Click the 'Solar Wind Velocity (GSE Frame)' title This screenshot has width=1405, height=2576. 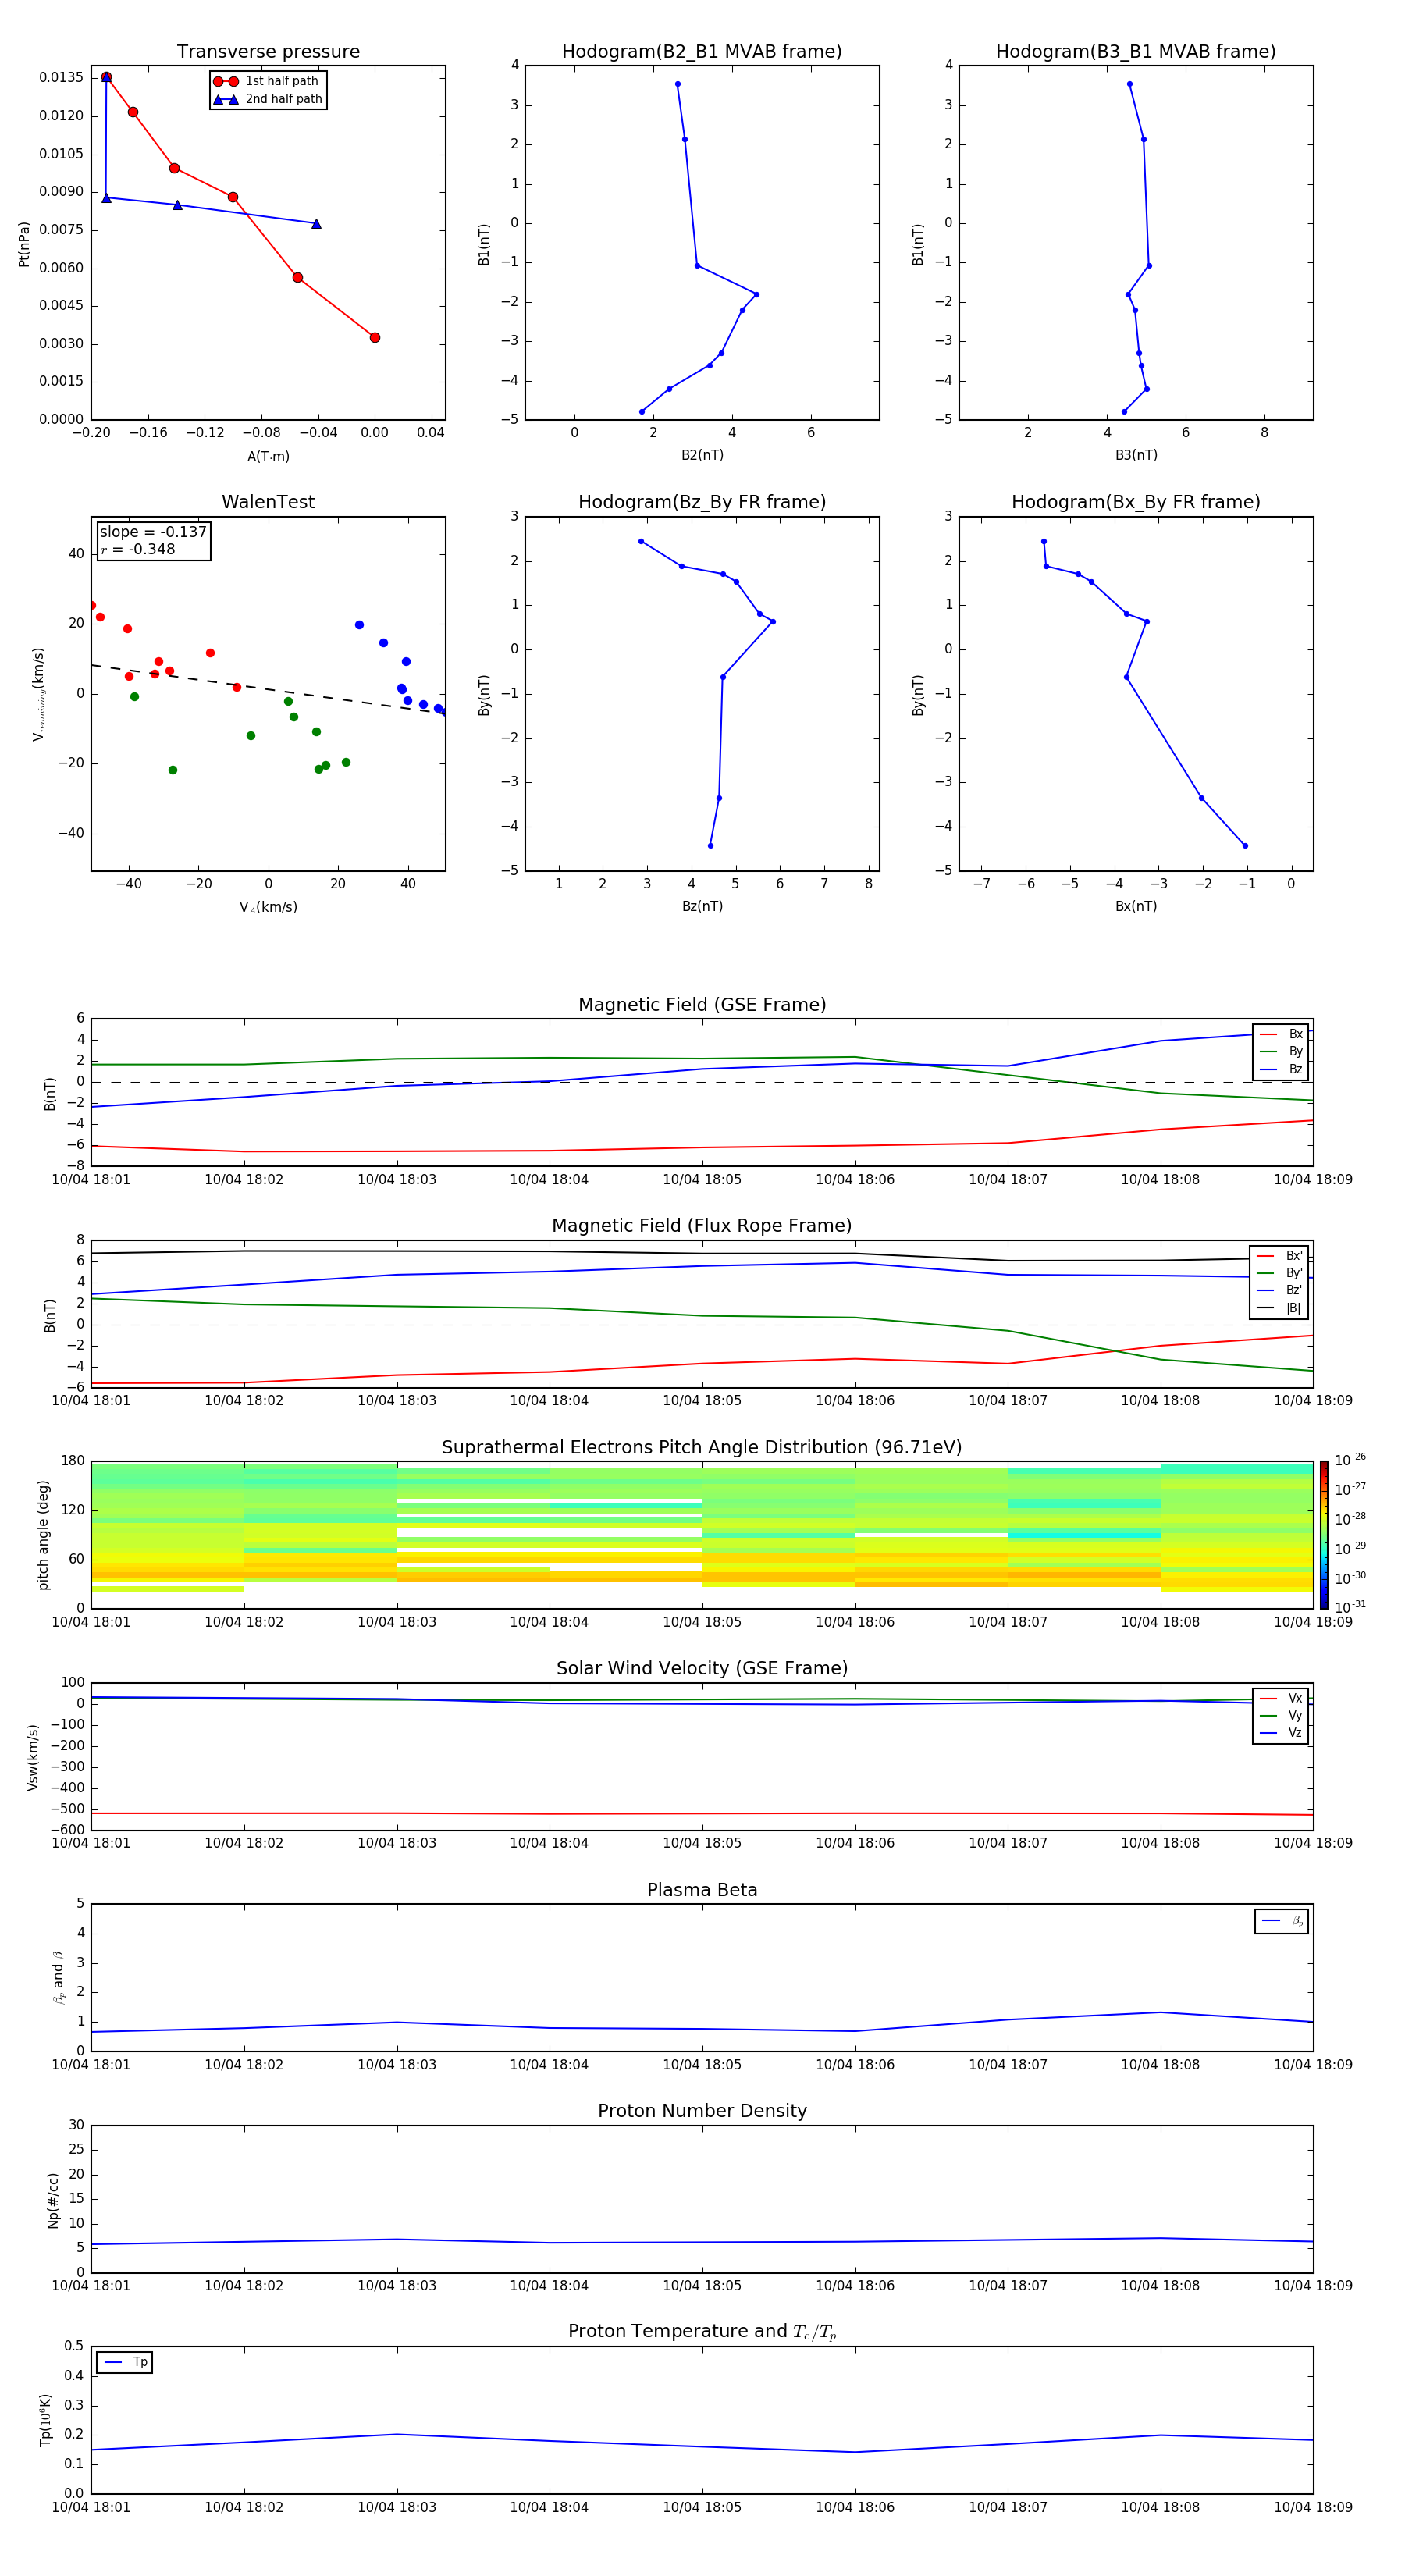[x=702, y=1668]
